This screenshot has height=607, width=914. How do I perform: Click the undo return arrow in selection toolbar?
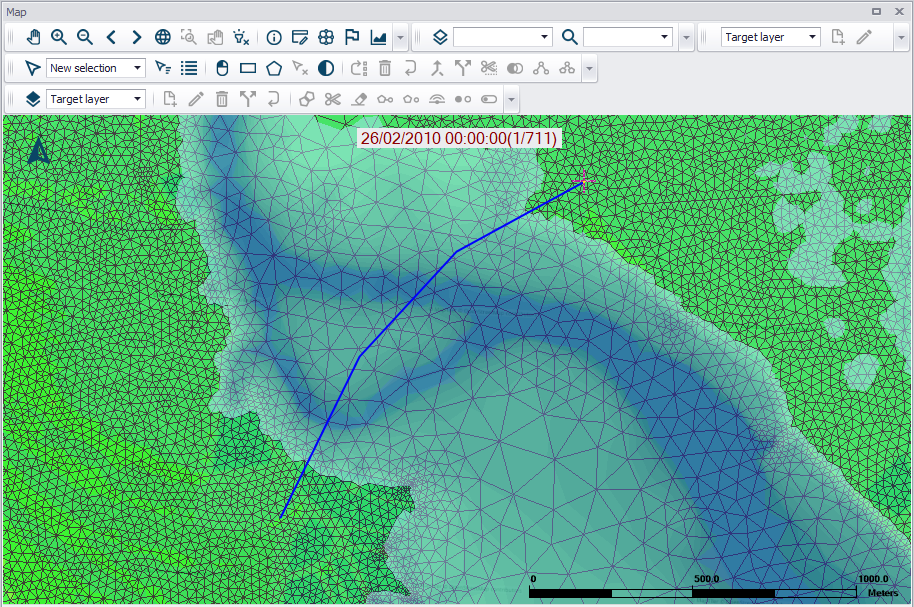pyautogui.click(x=410, y=68)
